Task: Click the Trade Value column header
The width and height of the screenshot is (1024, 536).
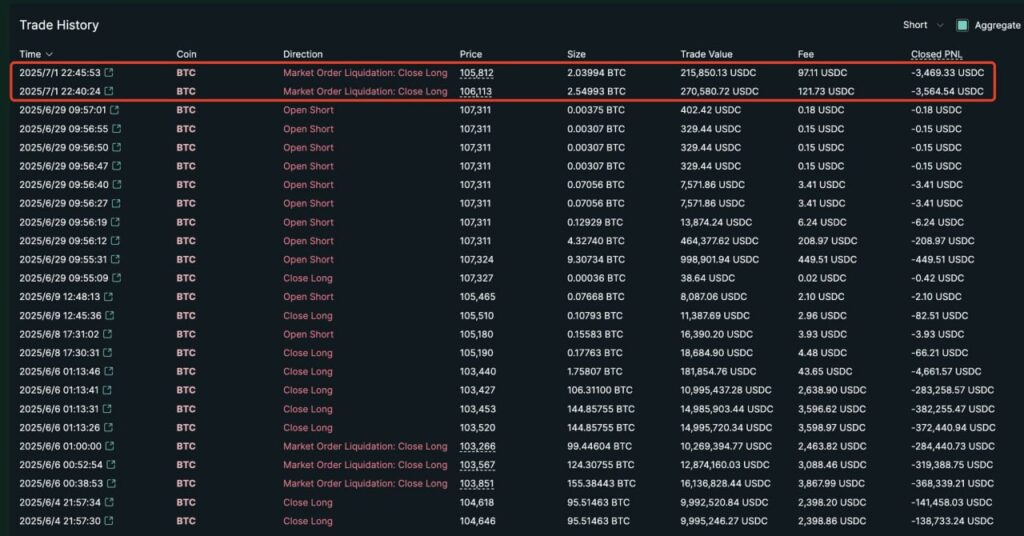Action: coord(706,54)
